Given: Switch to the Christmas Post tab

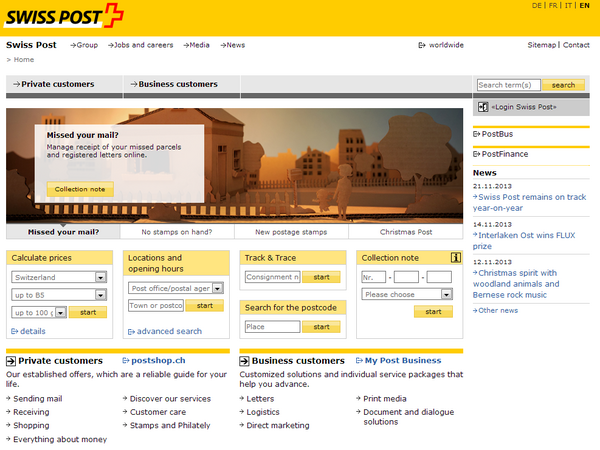Looking at the screenshot, I should [406, 232].
